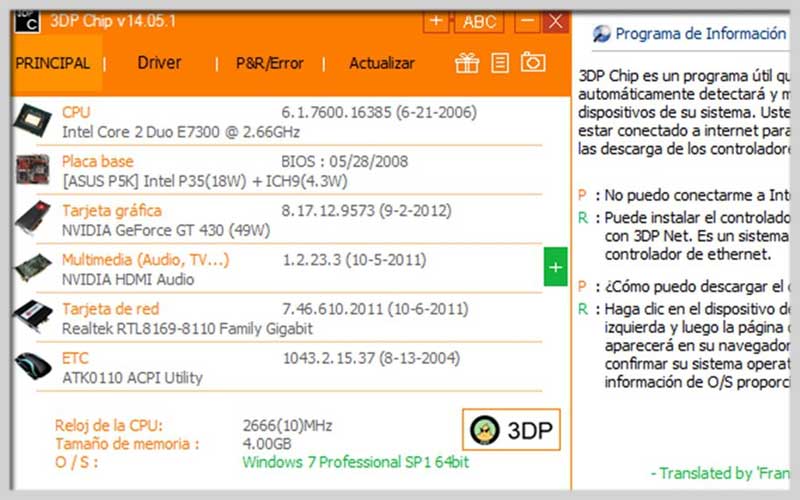
Task: Click NVIDIA HDMI Audio text
Action: pyautogui.click(x=128, y=280)
